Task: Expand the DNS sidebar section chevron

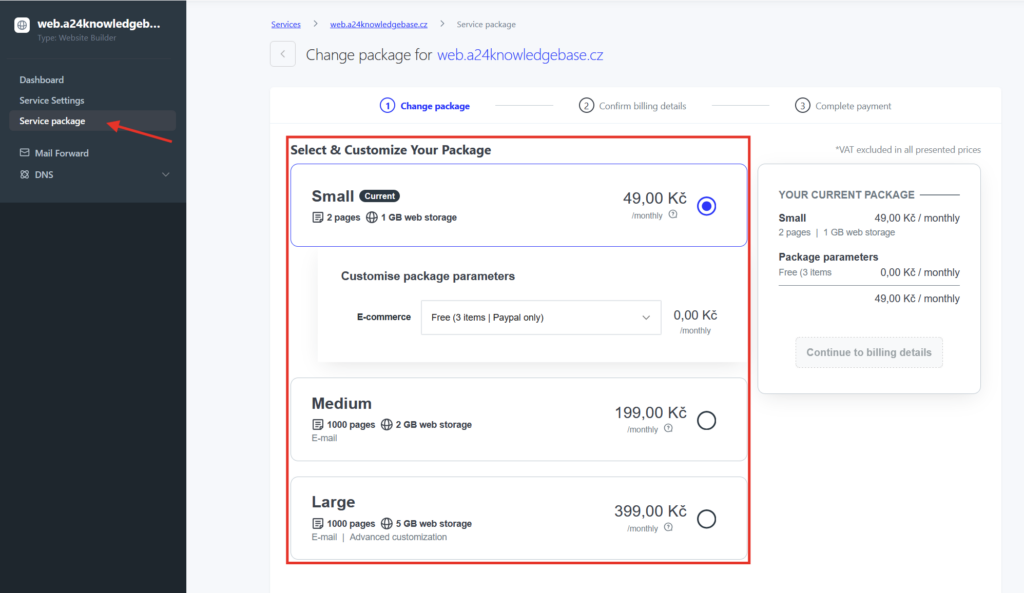Action: tap(166, 175)
